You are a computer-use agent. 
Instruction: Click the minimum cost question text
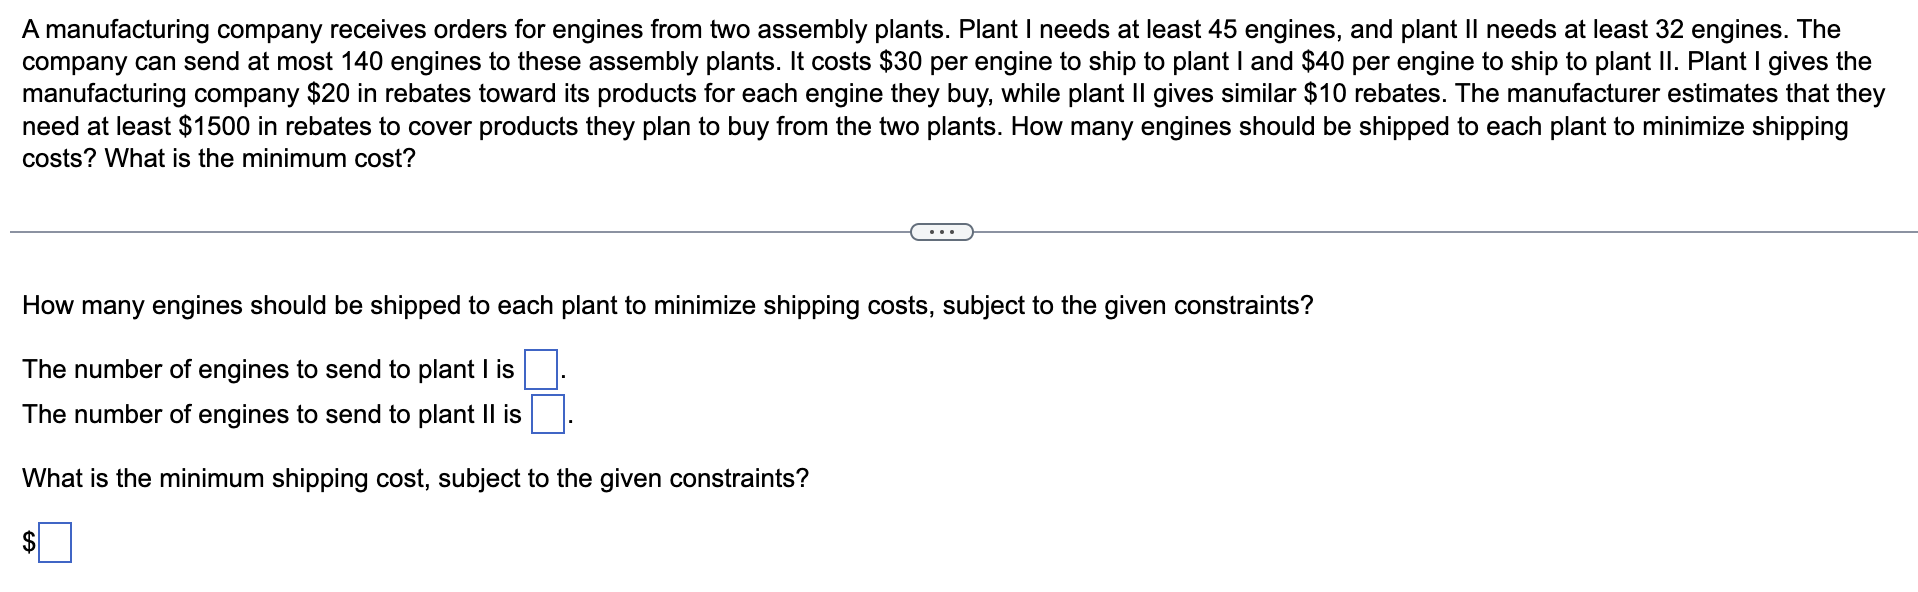pyautogui.click(x=415, y=477)
